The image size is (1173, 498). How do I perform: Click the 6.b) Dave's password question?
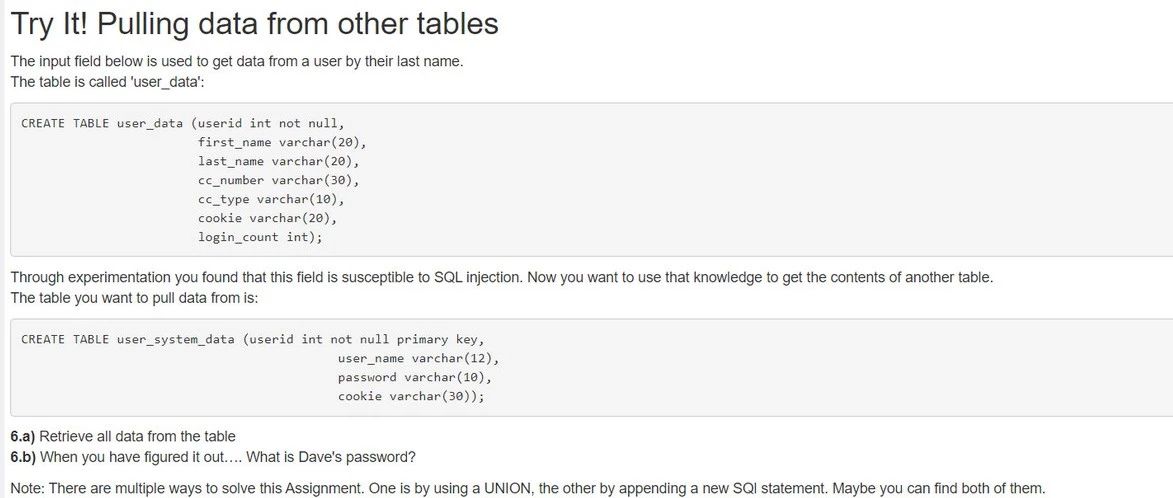click(213, 456)
